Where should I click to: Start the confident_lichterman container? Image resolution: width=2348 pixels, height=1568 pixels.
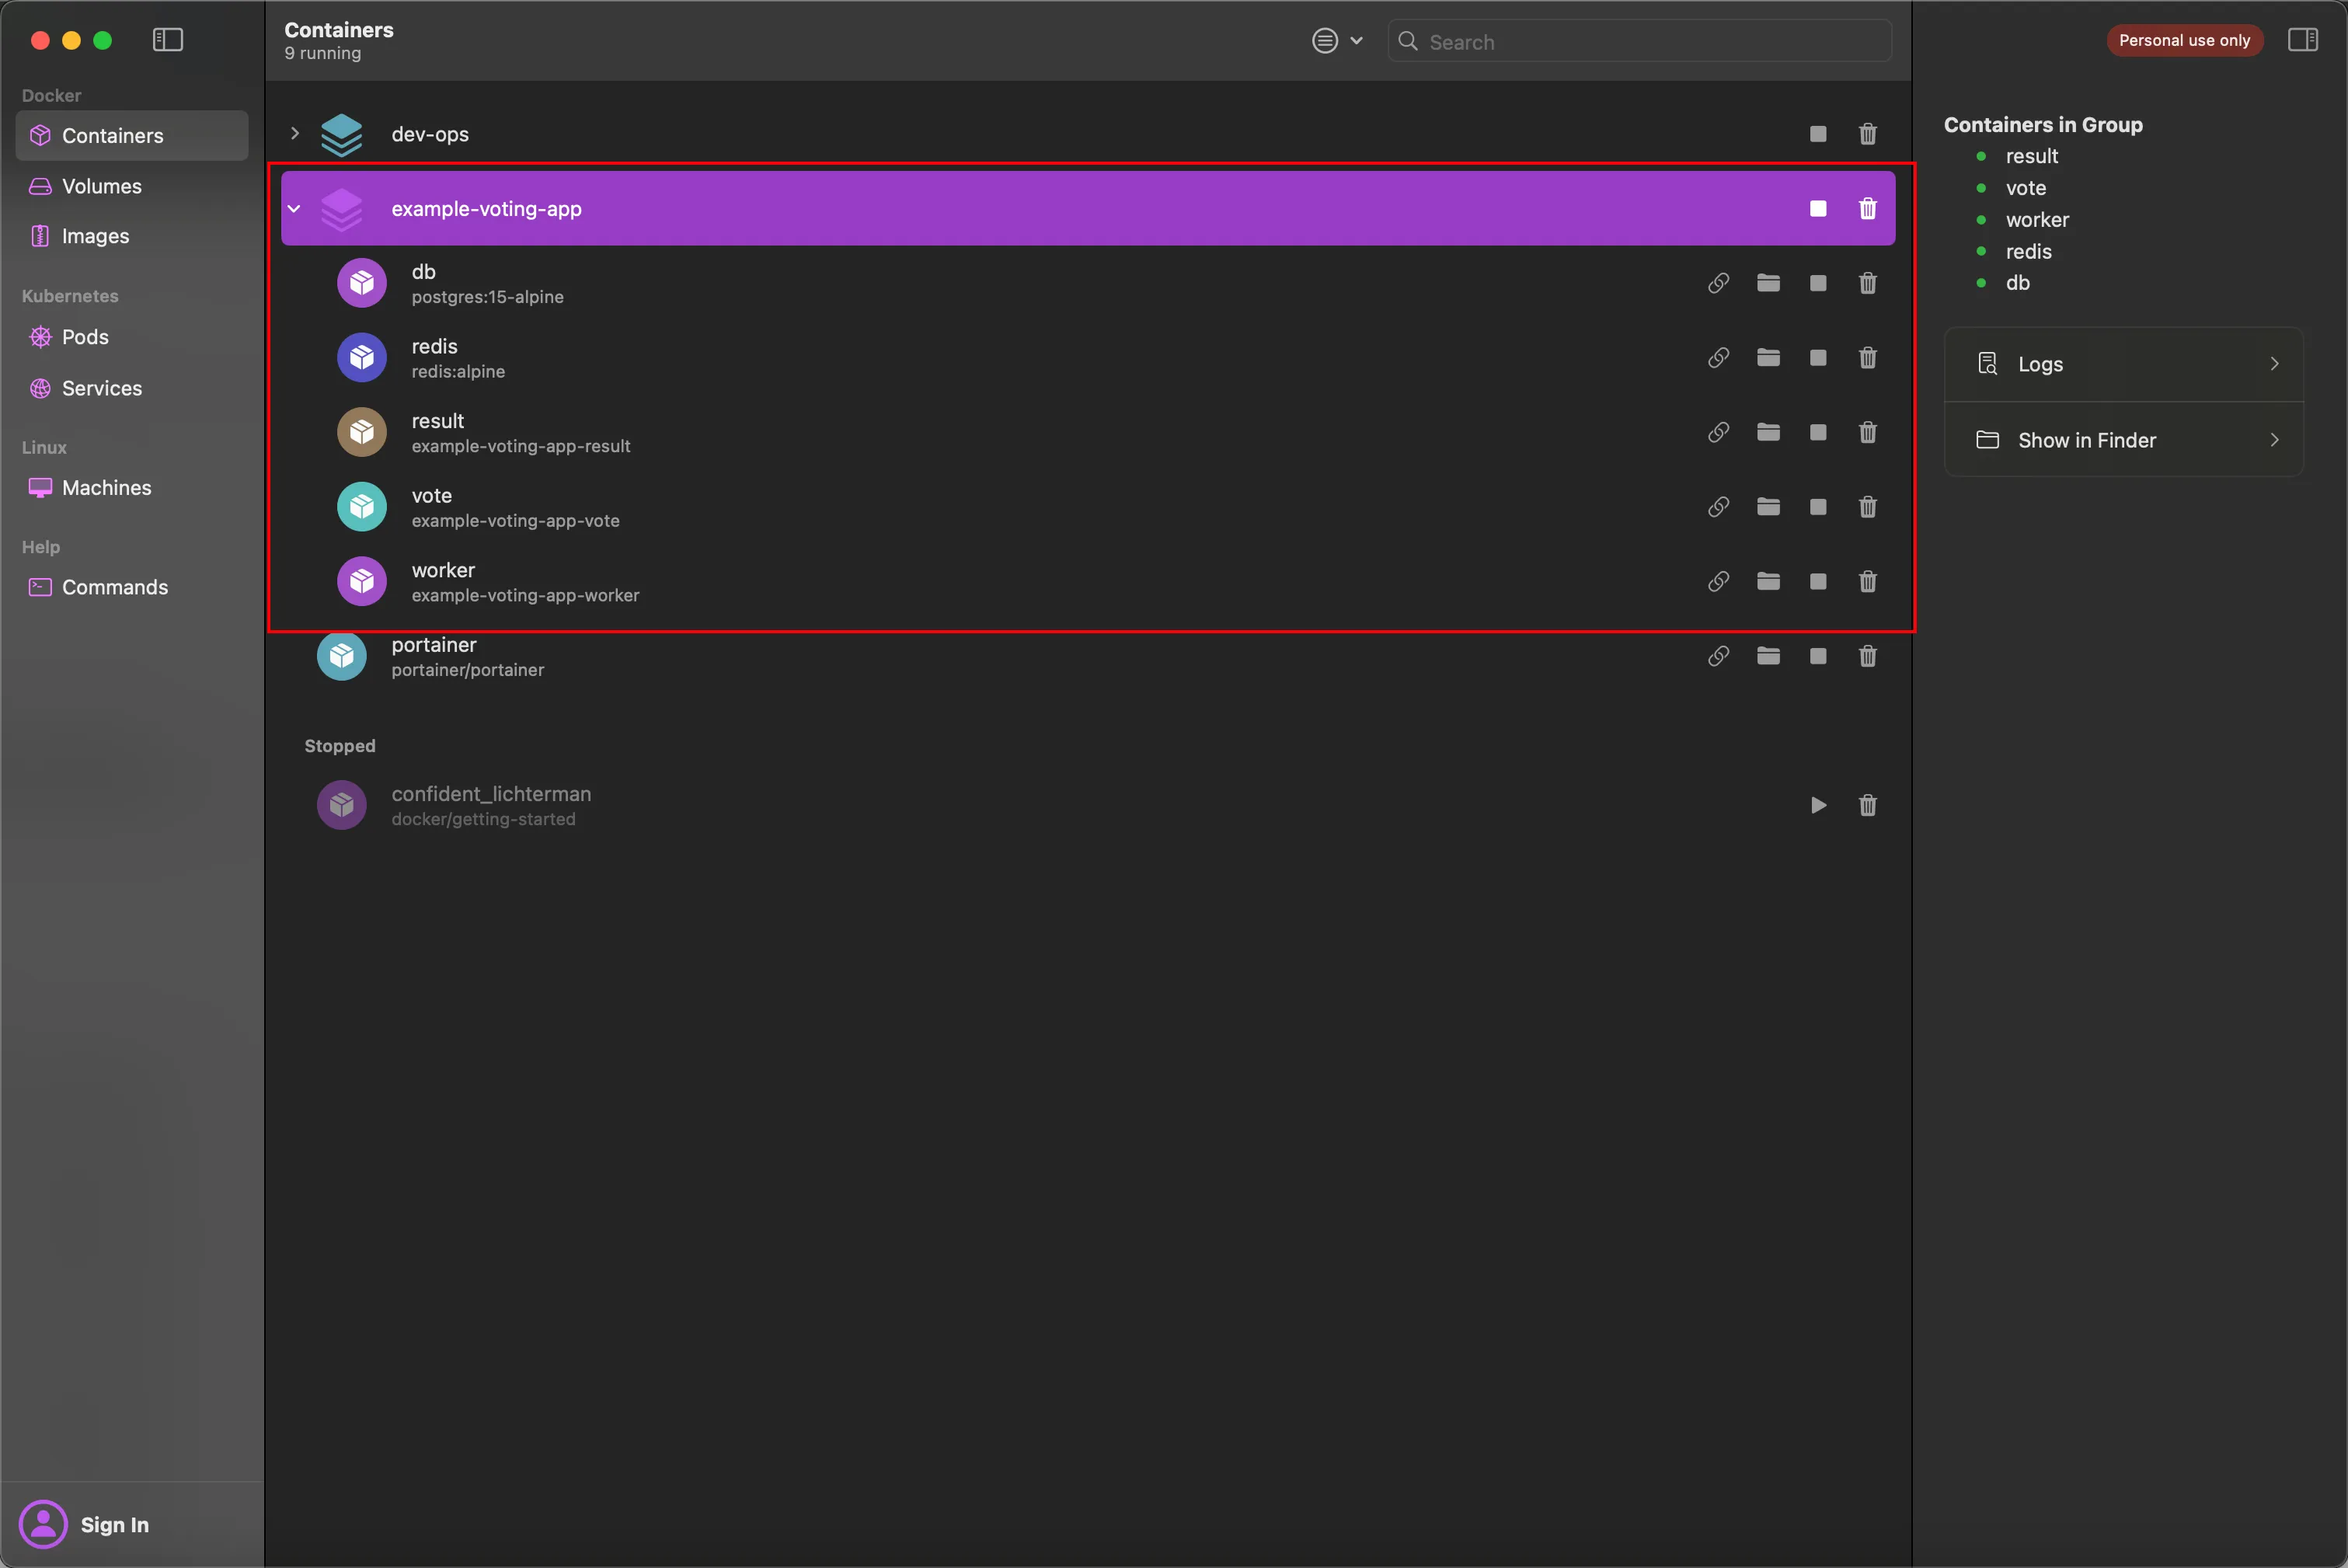coord(1818,805)
